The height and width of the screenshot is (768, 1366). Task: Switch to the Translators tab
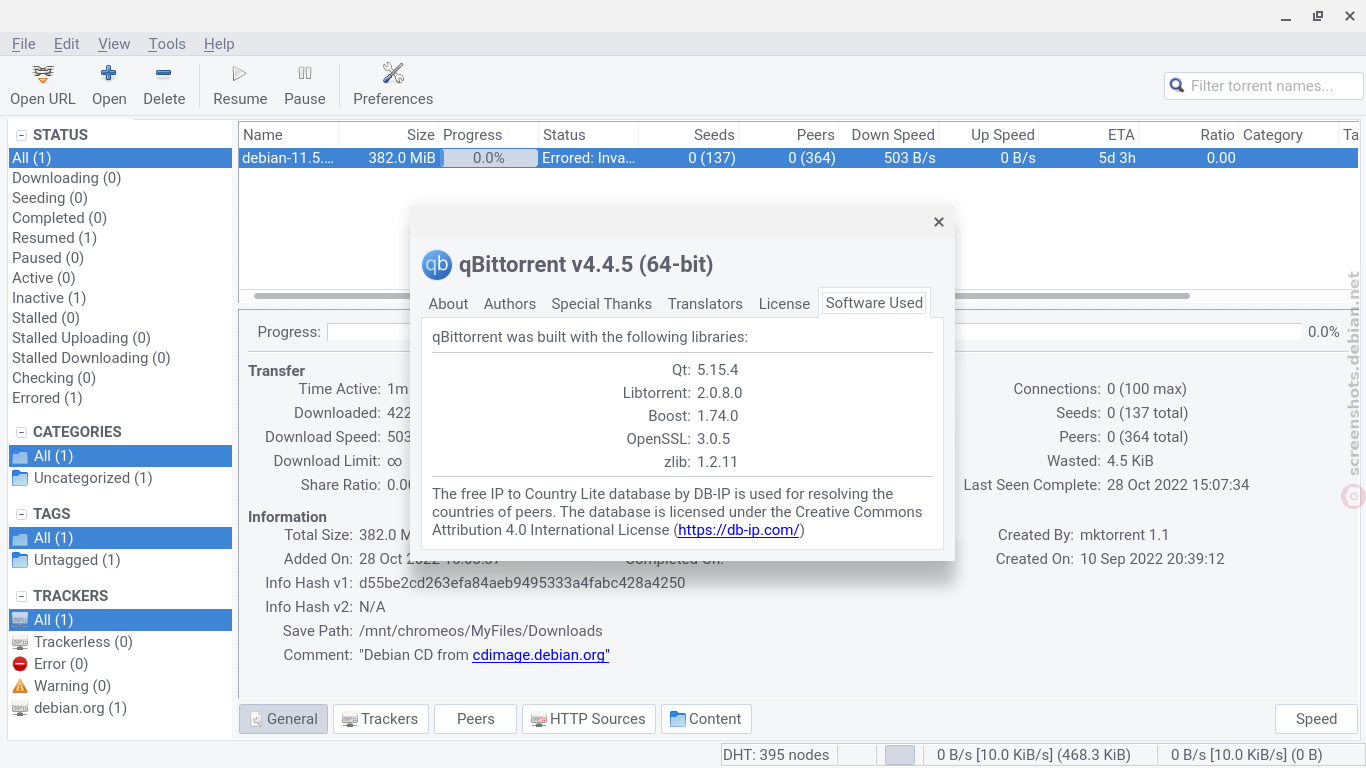705,304
